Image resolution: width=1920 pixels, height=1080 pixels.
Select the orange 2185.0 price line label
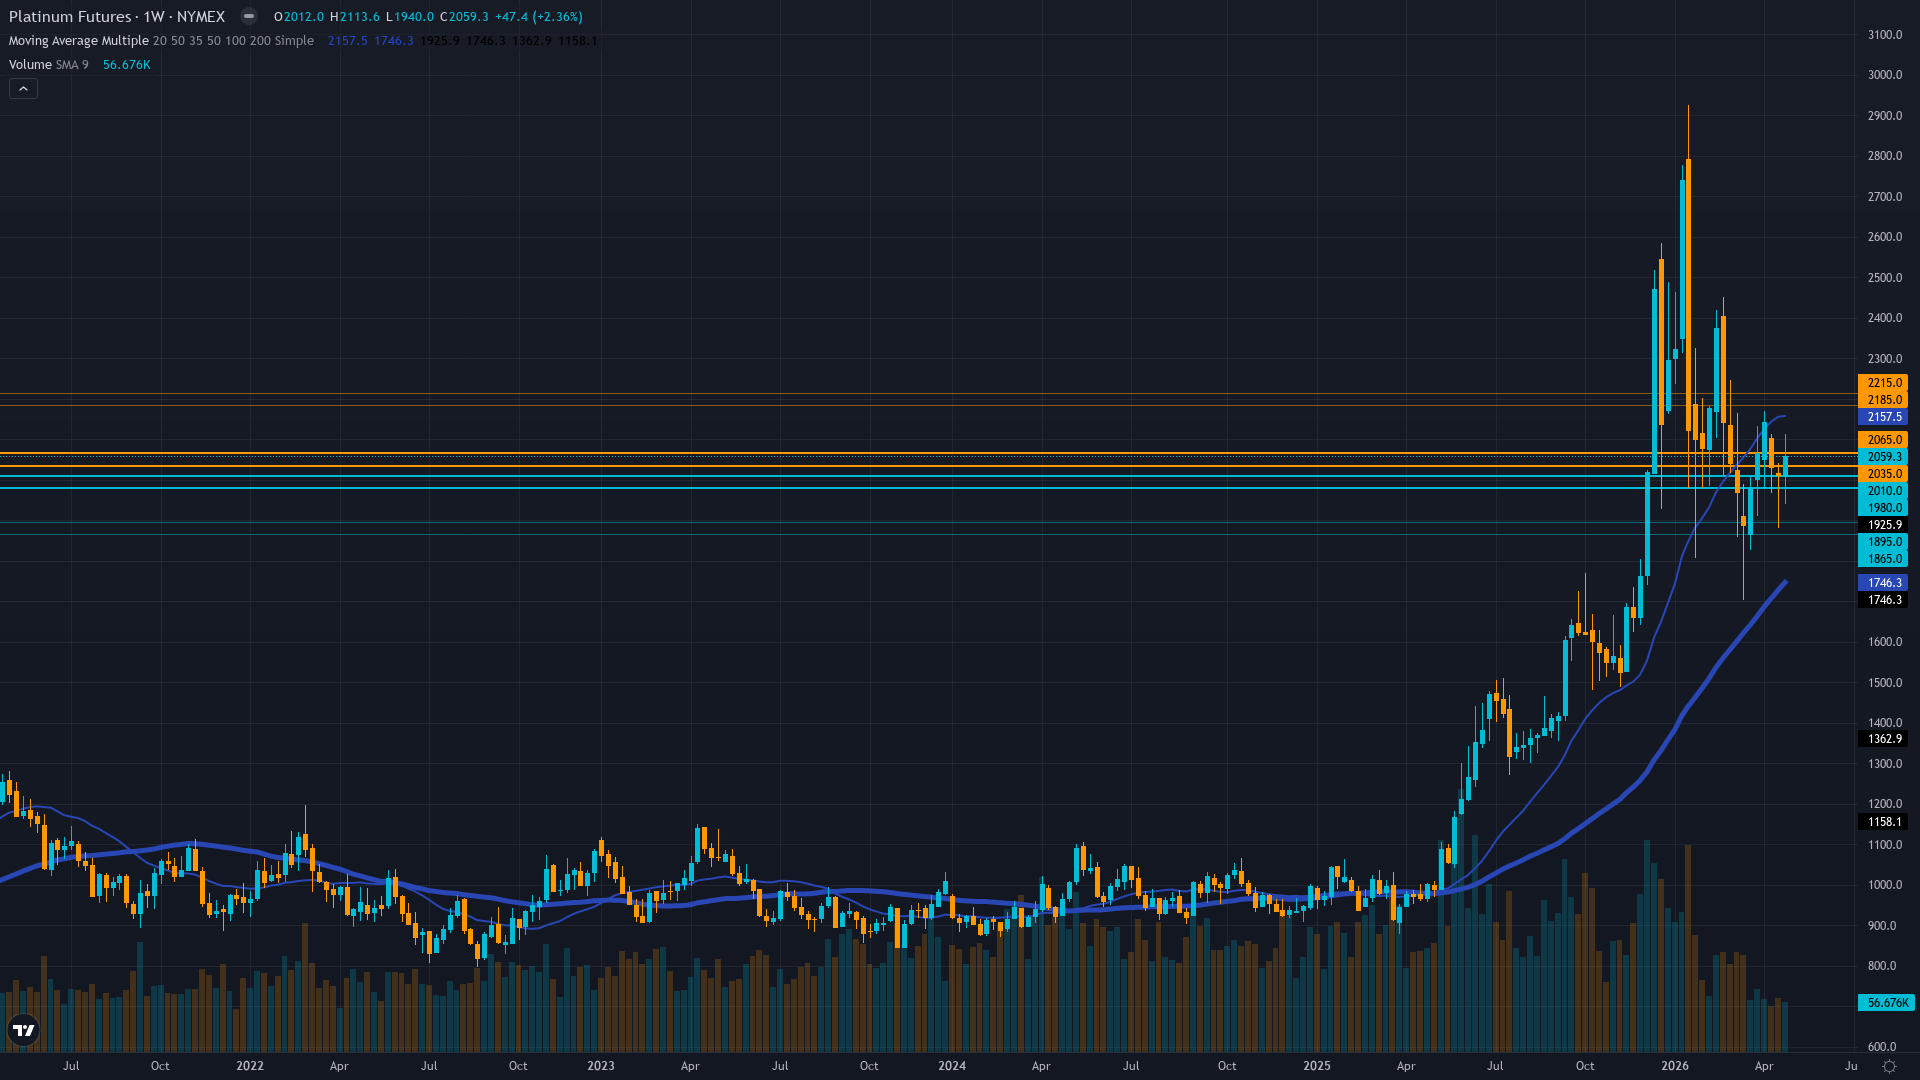pos(1883,400)
